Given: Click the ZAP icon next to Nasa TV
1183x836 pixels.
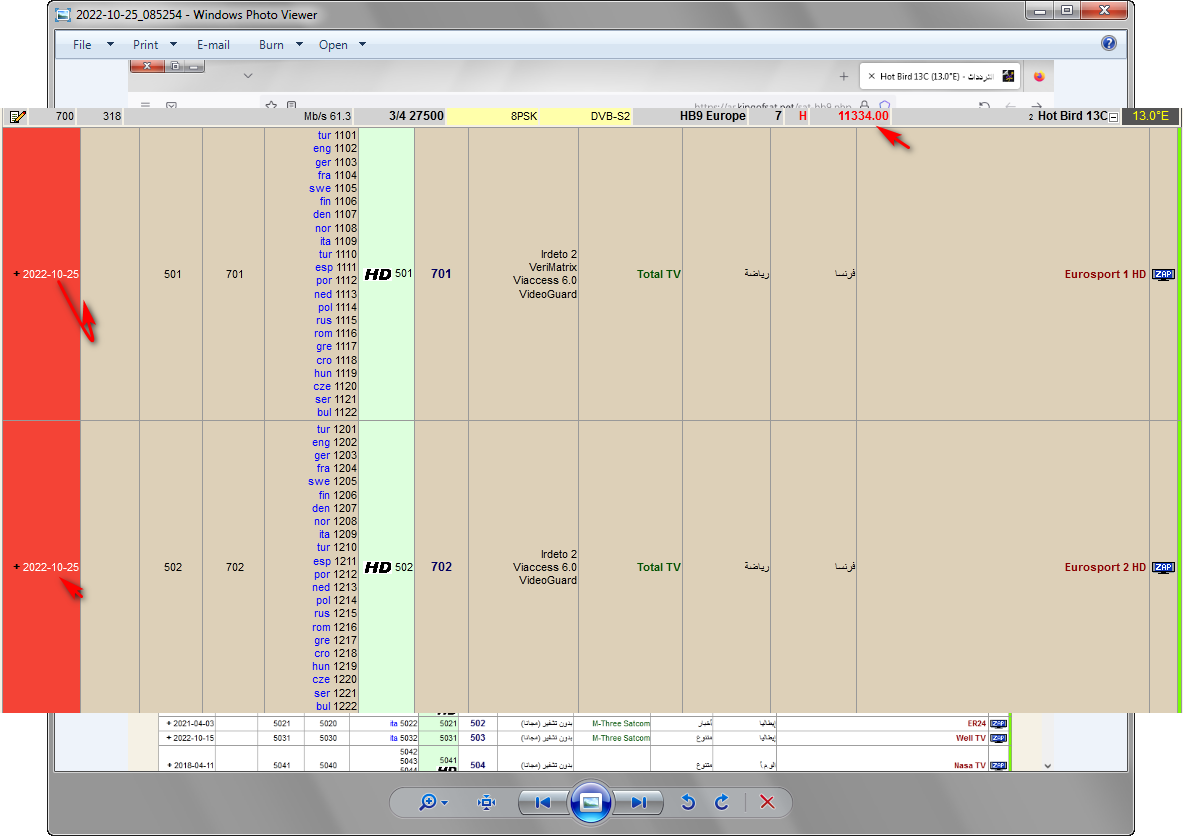Looking at the screenshot, I should pos(998,765).
